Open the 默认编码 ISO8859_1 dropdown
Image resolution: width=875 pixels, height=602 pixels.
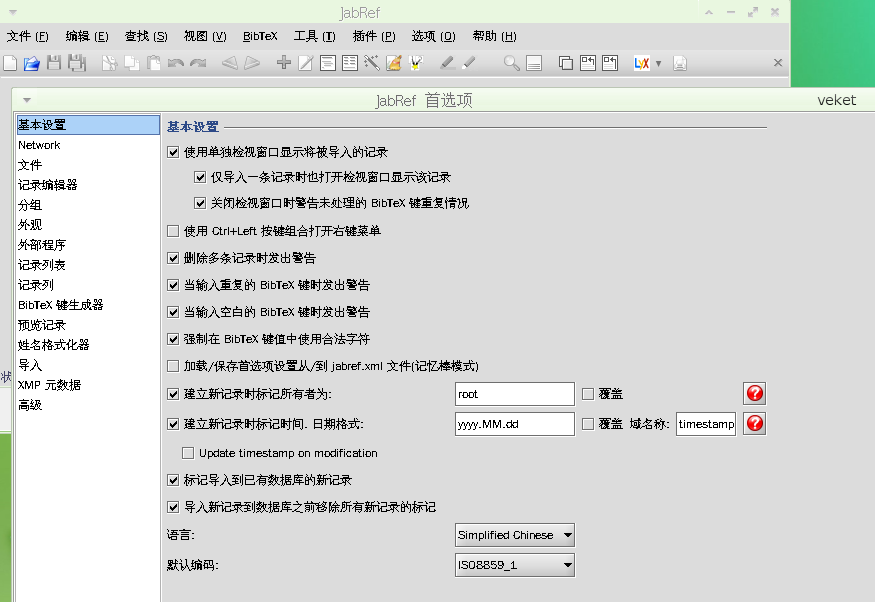(515, 565)
